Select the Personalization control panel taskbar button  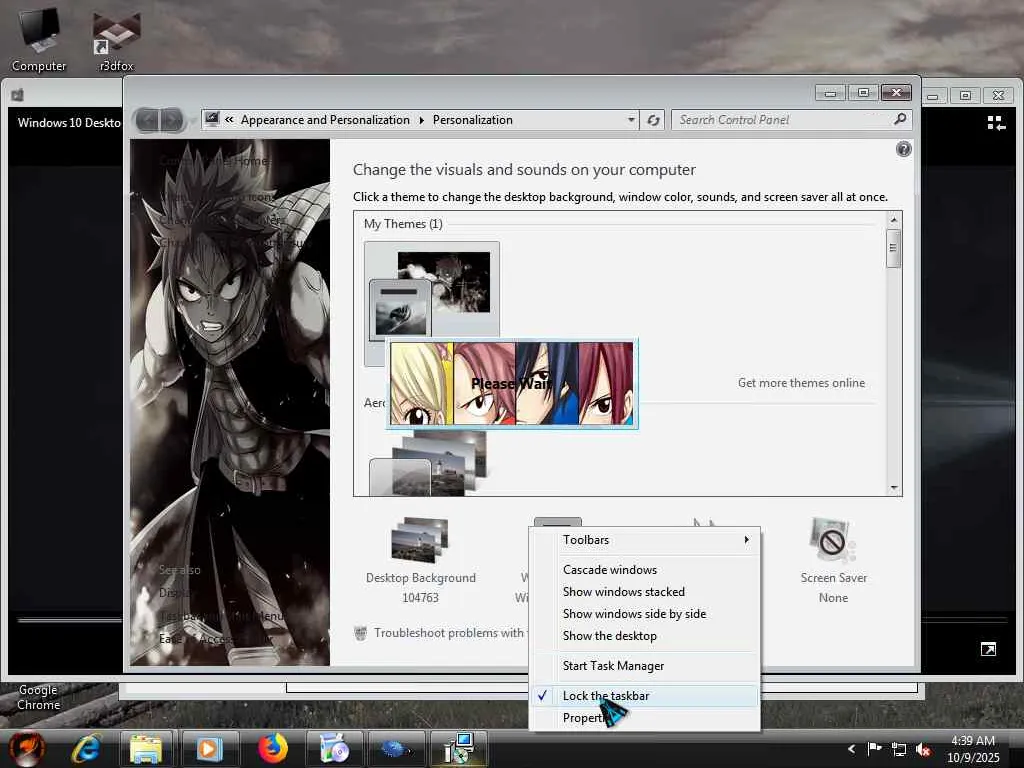point(458,748)
